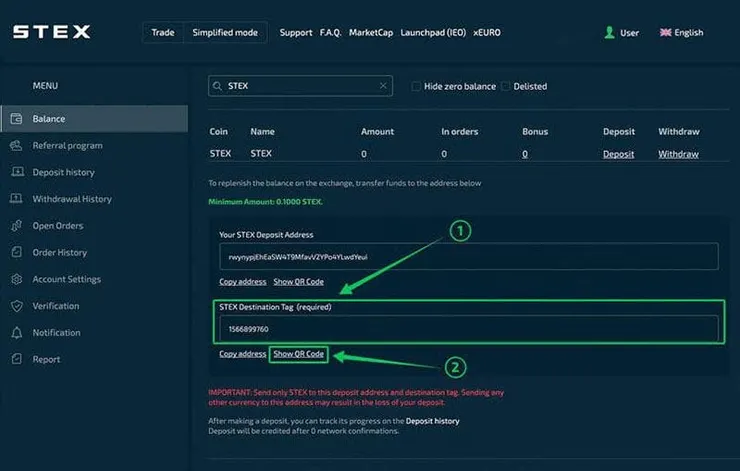Open the Support page
The height and width of the screenshot is (471, 740).
[x=296, y=33]
